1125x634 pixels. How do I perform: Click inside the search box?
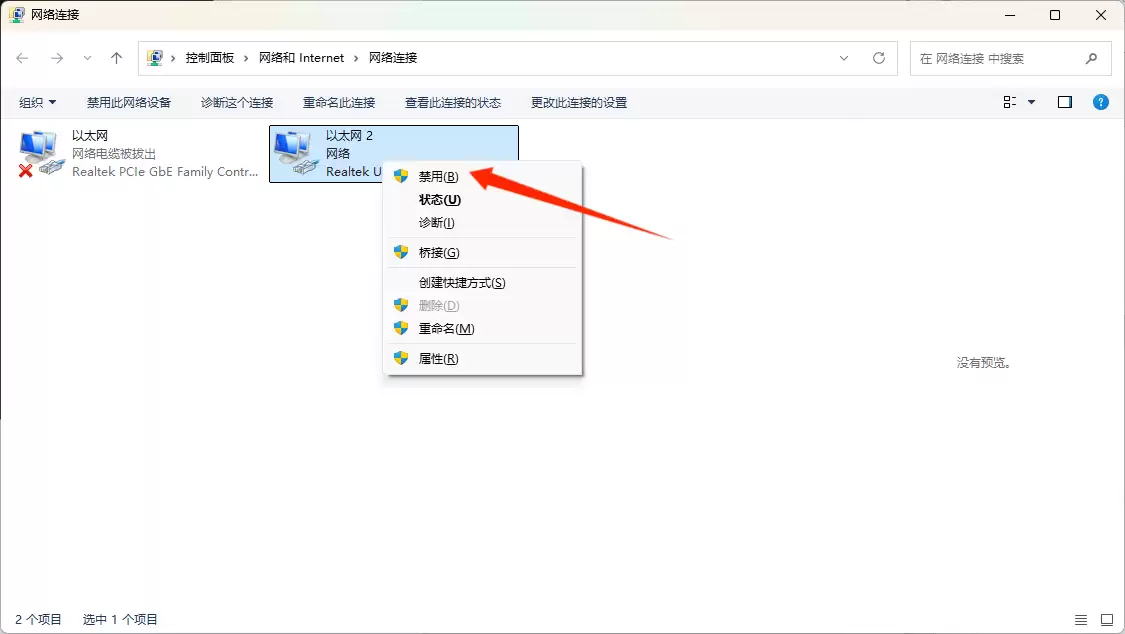coord(1000,58)
